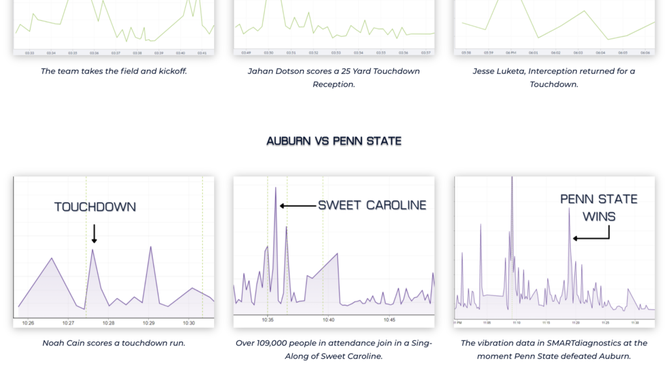The image size is (668, 376).
Task: Click the AUBURN VS PENN STATE heading
Action: coord(334,141)
